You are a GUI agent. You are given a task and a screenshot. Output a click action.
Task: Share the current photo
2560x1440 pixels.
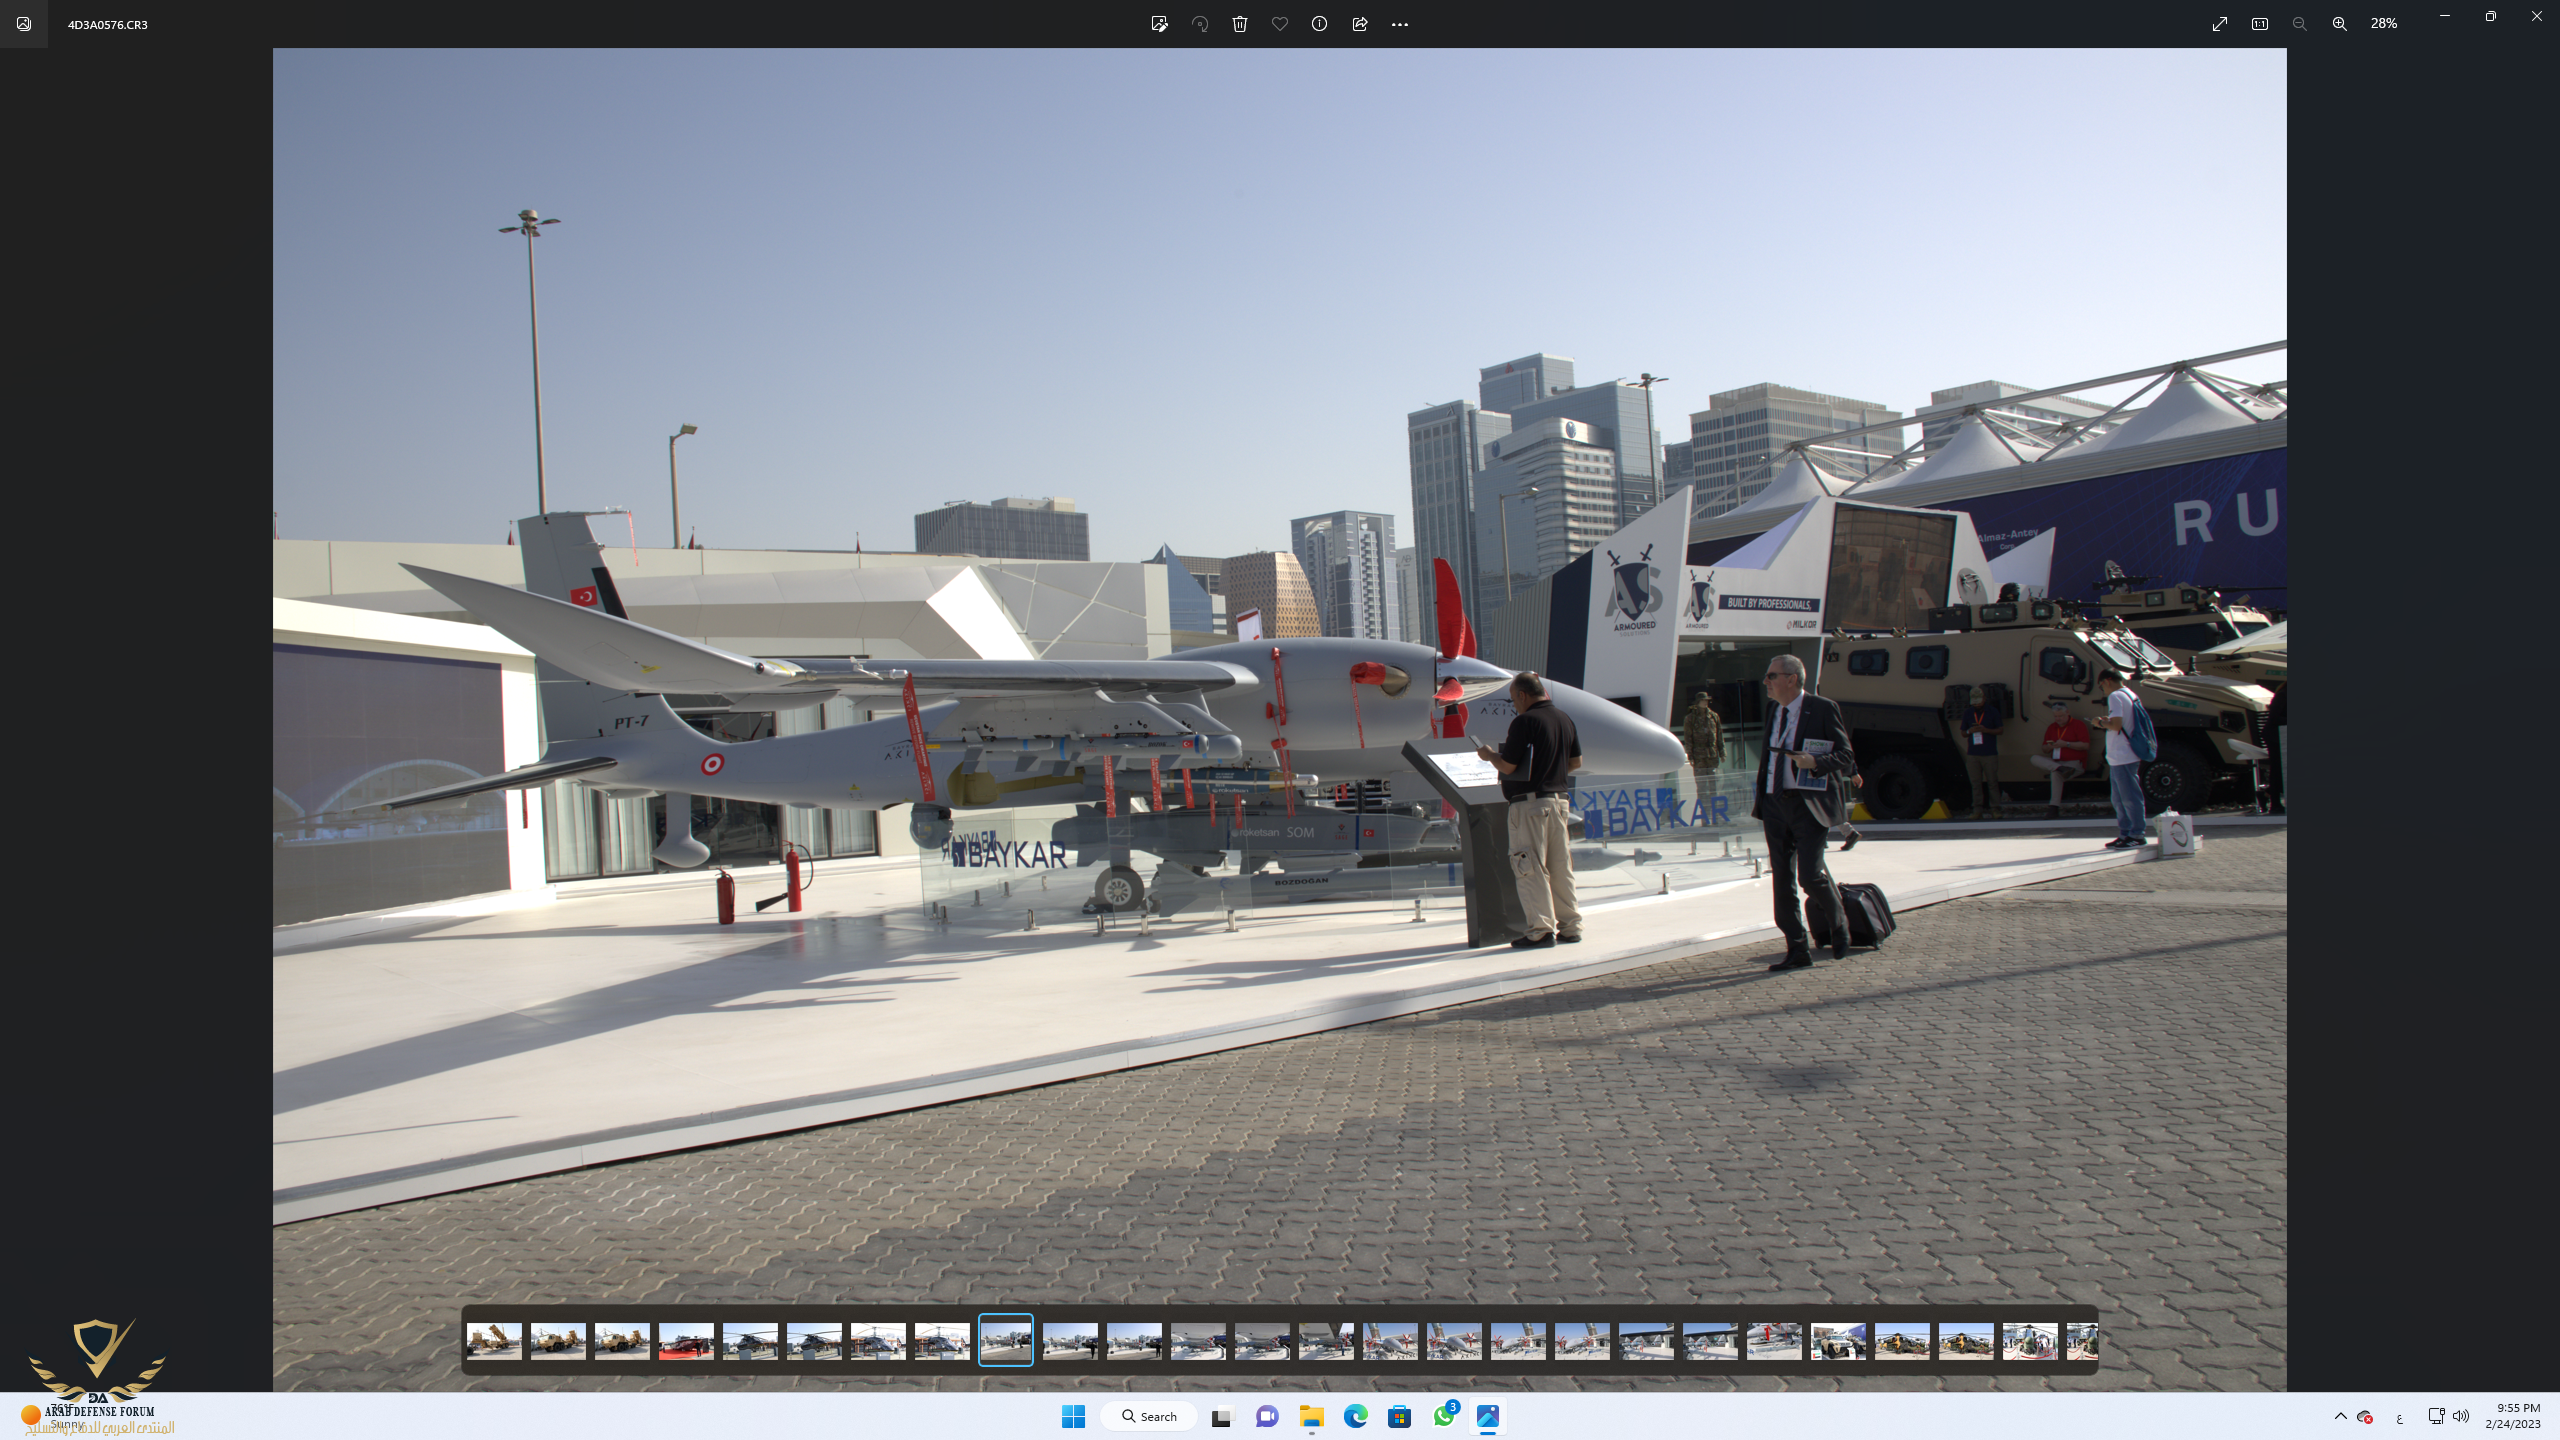(x=1360, y=24)
